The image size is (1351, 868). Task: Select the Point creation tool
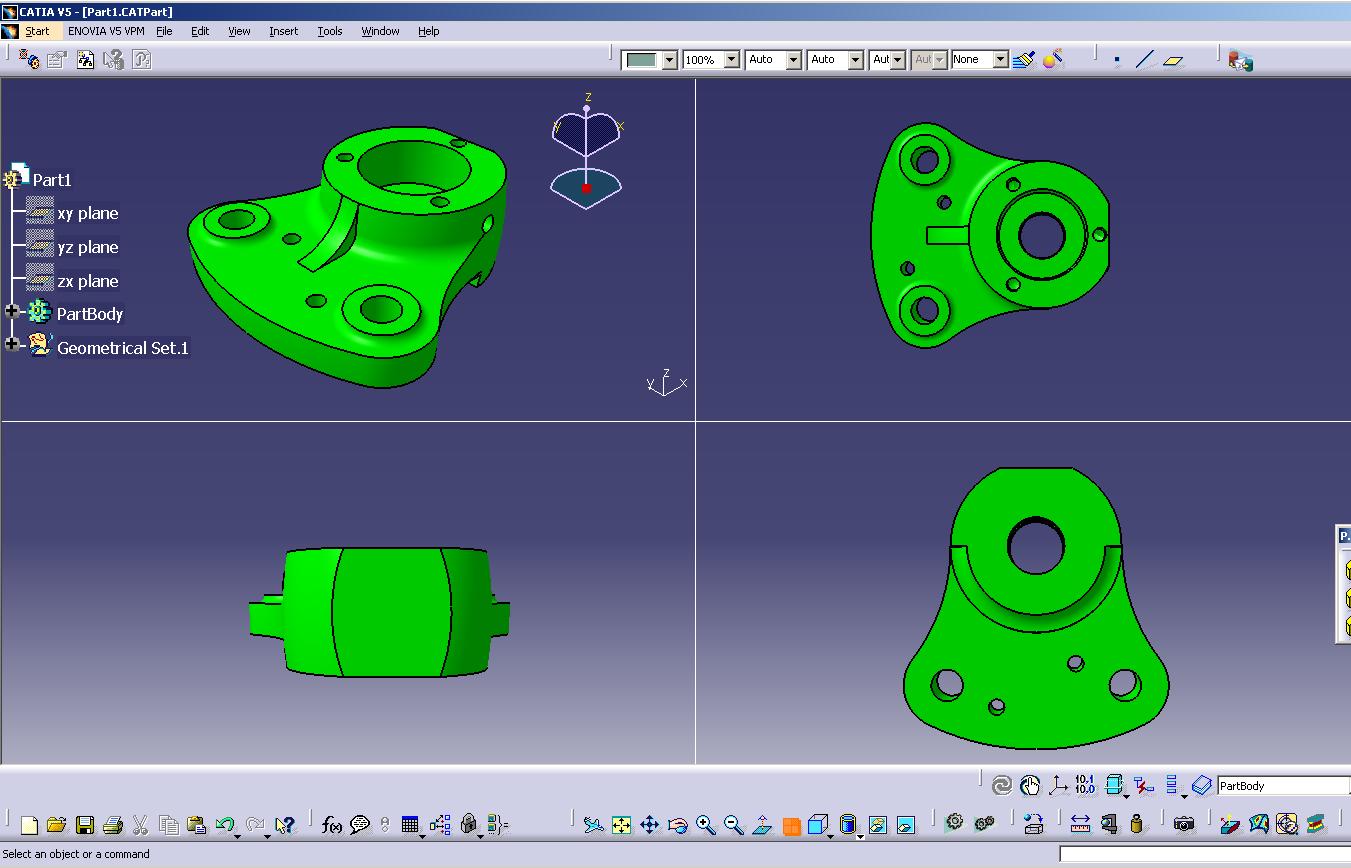pyautogui.click(x=1117, y=60)
